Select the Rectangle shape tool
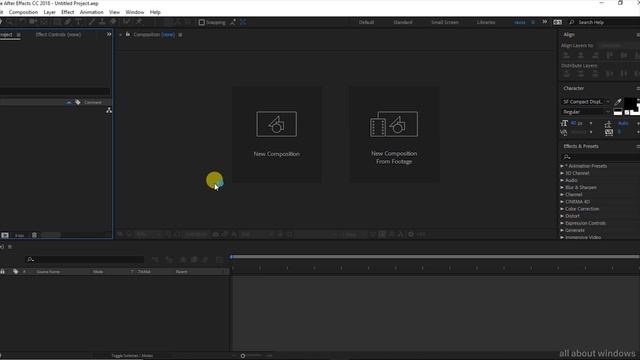 (57, 22)
